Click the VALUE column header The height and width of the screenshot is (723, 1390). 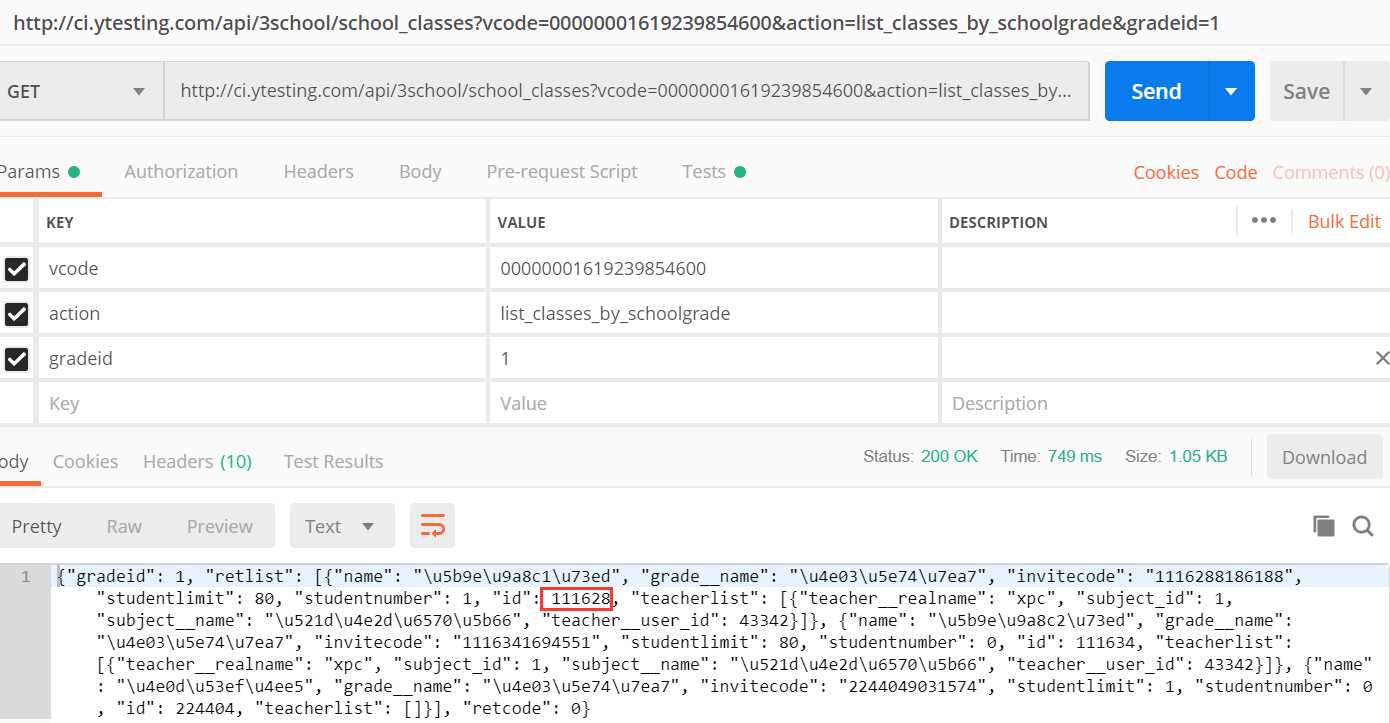pos(521,222)
